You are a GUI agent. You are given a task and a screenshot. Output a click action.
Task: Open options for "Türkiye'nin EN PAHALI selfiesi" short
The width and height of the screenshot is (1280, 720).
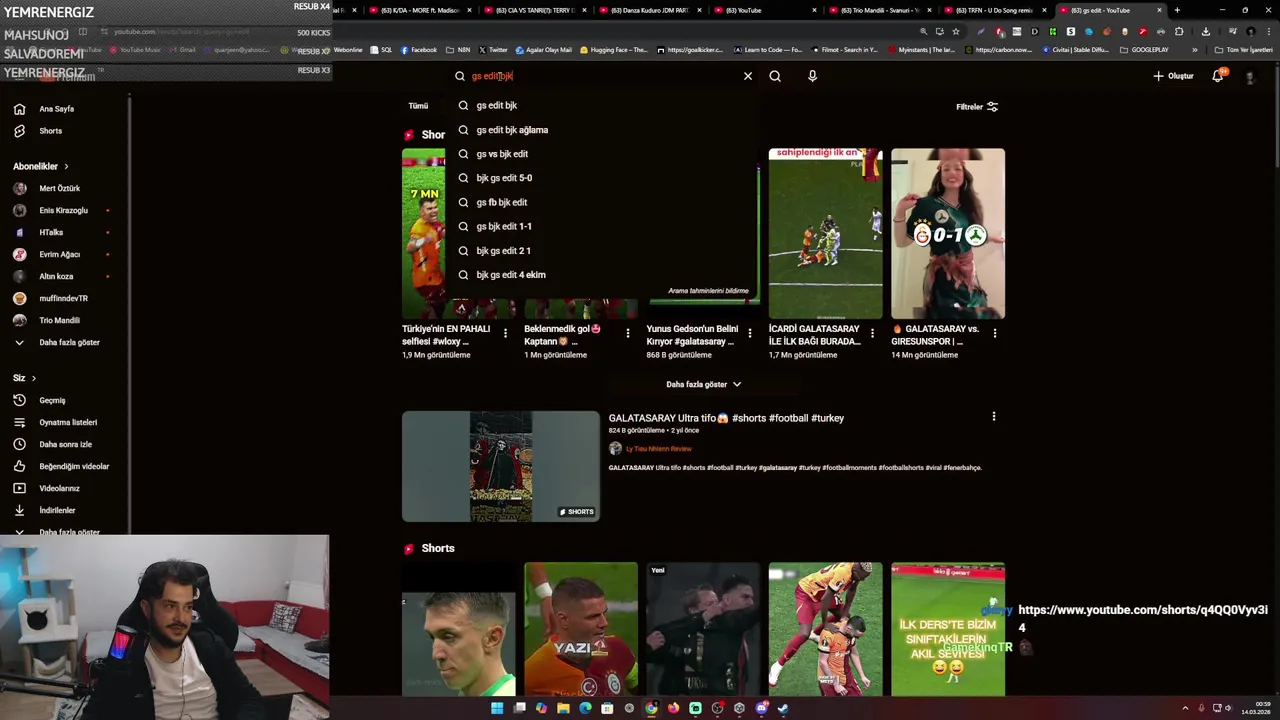505,333
